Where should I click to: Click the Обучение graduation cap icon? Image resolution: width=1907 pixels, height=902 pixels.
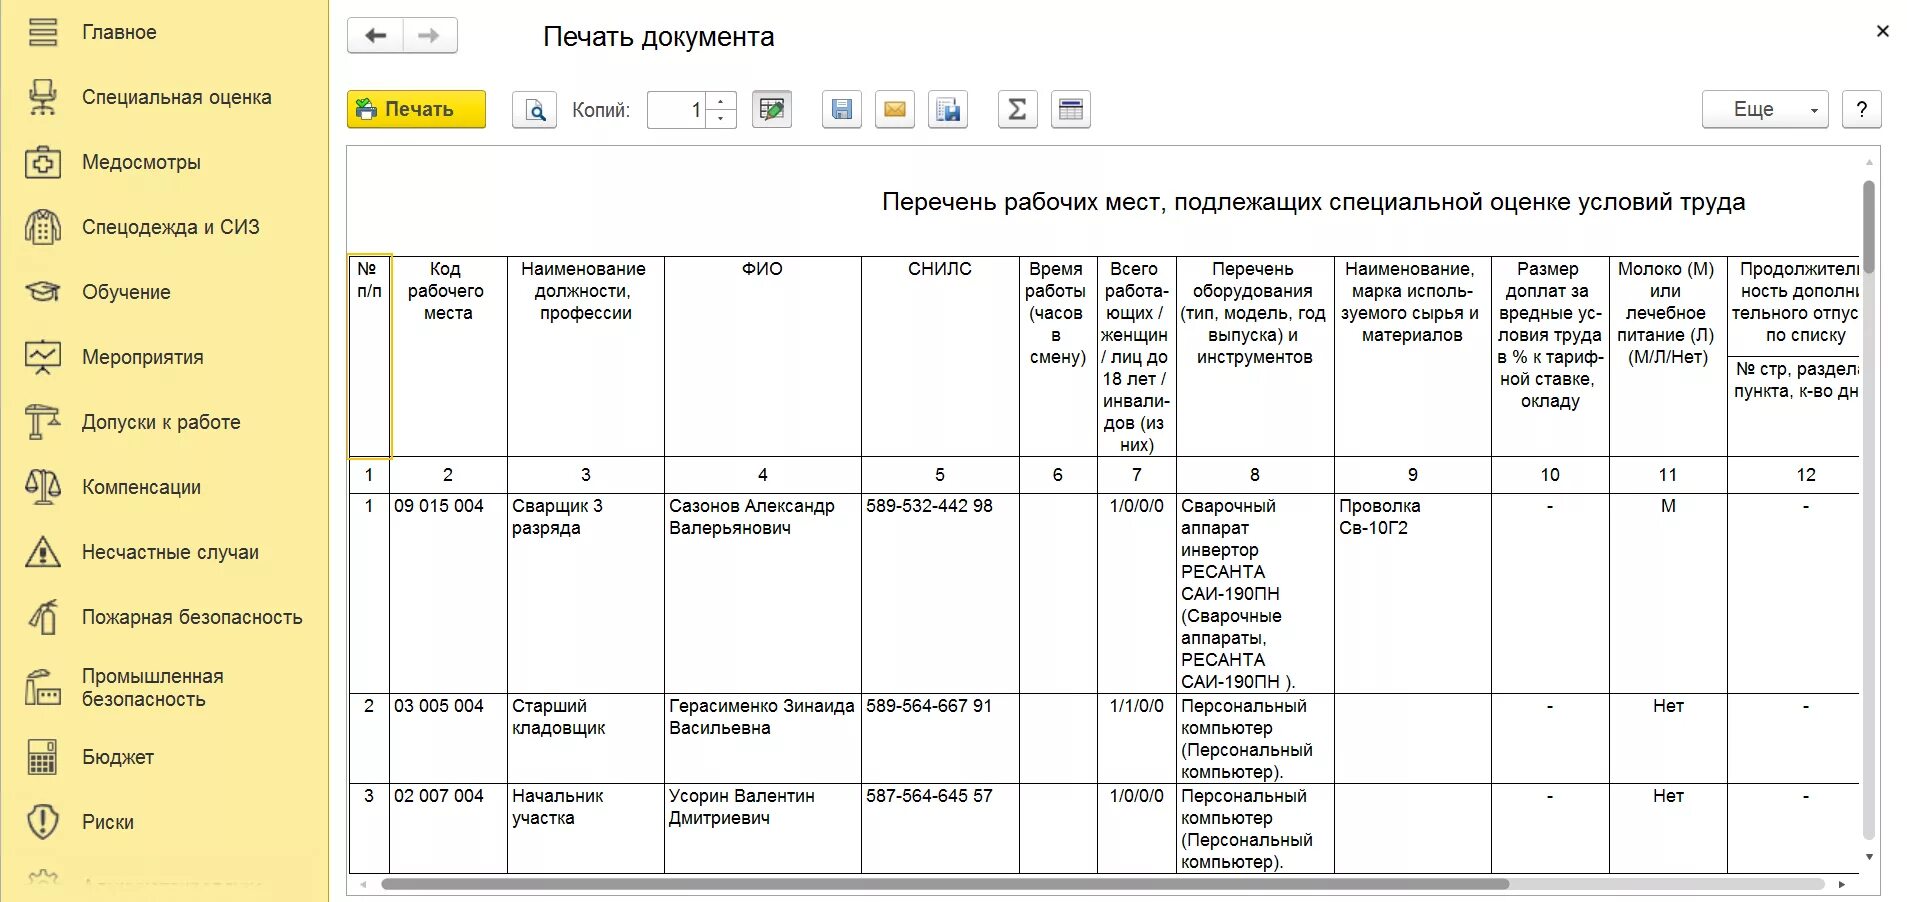pos(42,292)
